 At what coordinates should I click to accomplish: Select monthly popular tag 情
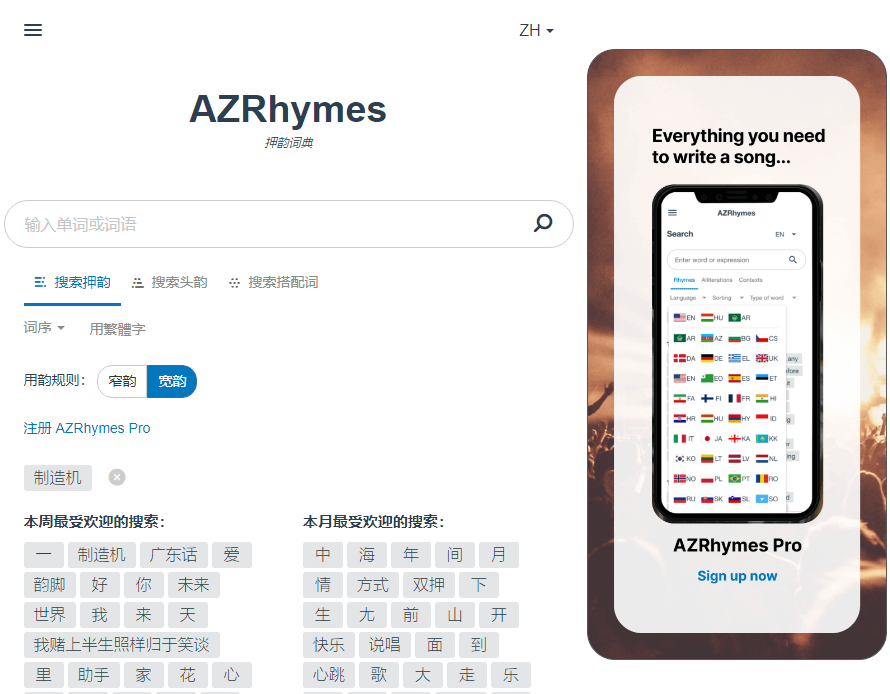pyautogui.click(x=323, y=585)
